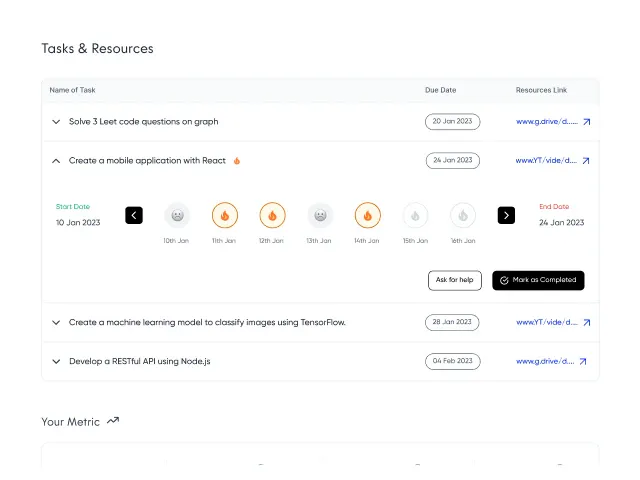
Task: Click the trend arrow beside Your Metric
Action: [113, 420]
